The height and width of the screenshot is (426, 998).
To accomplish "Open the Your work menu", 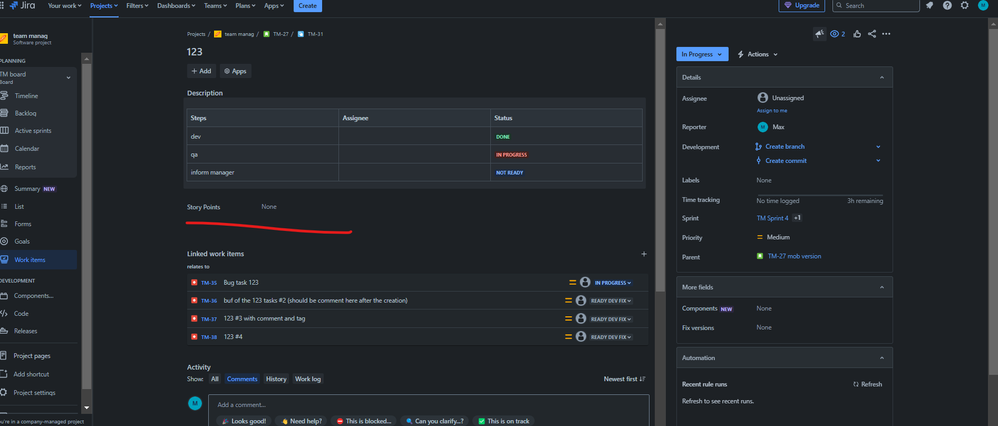I will [63, 6].
